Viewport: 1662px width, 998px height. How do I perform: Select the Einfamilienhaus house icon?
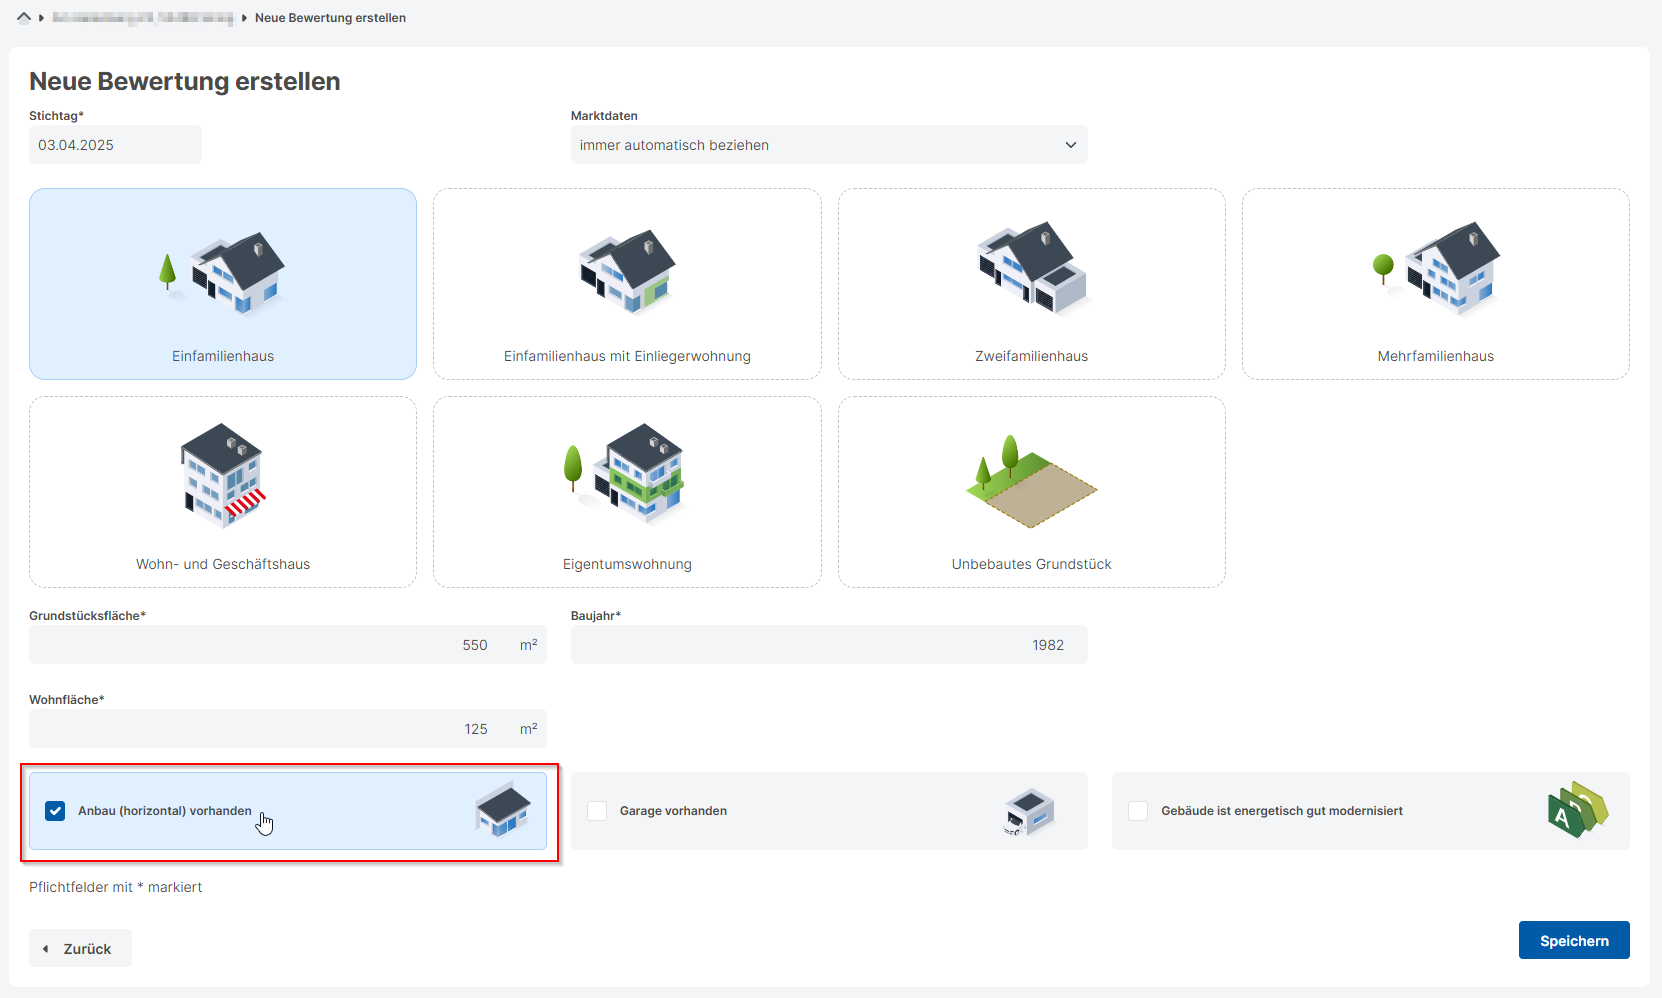click(223, 273)
